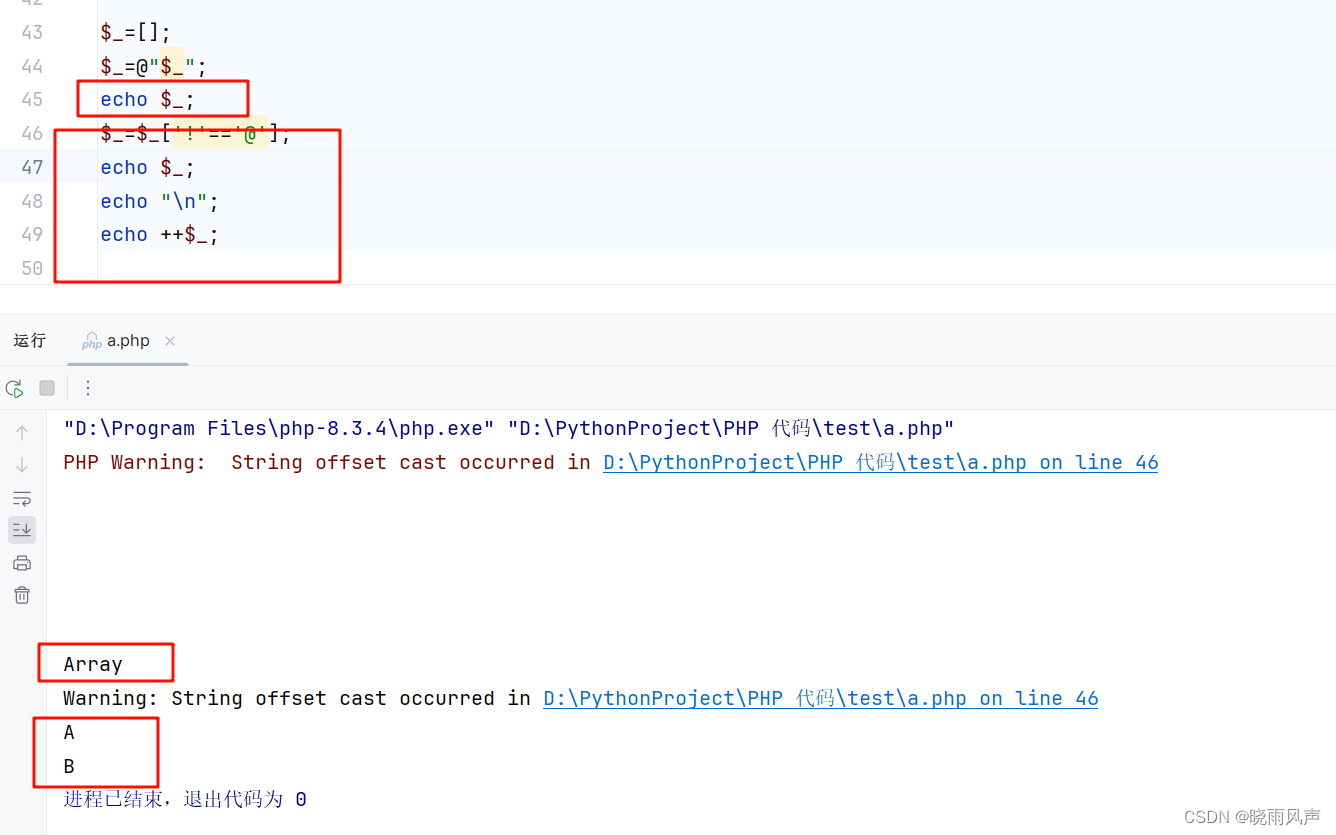
Task: Toggle the soft-wrap icon in console
Action: tap(22, 498)
